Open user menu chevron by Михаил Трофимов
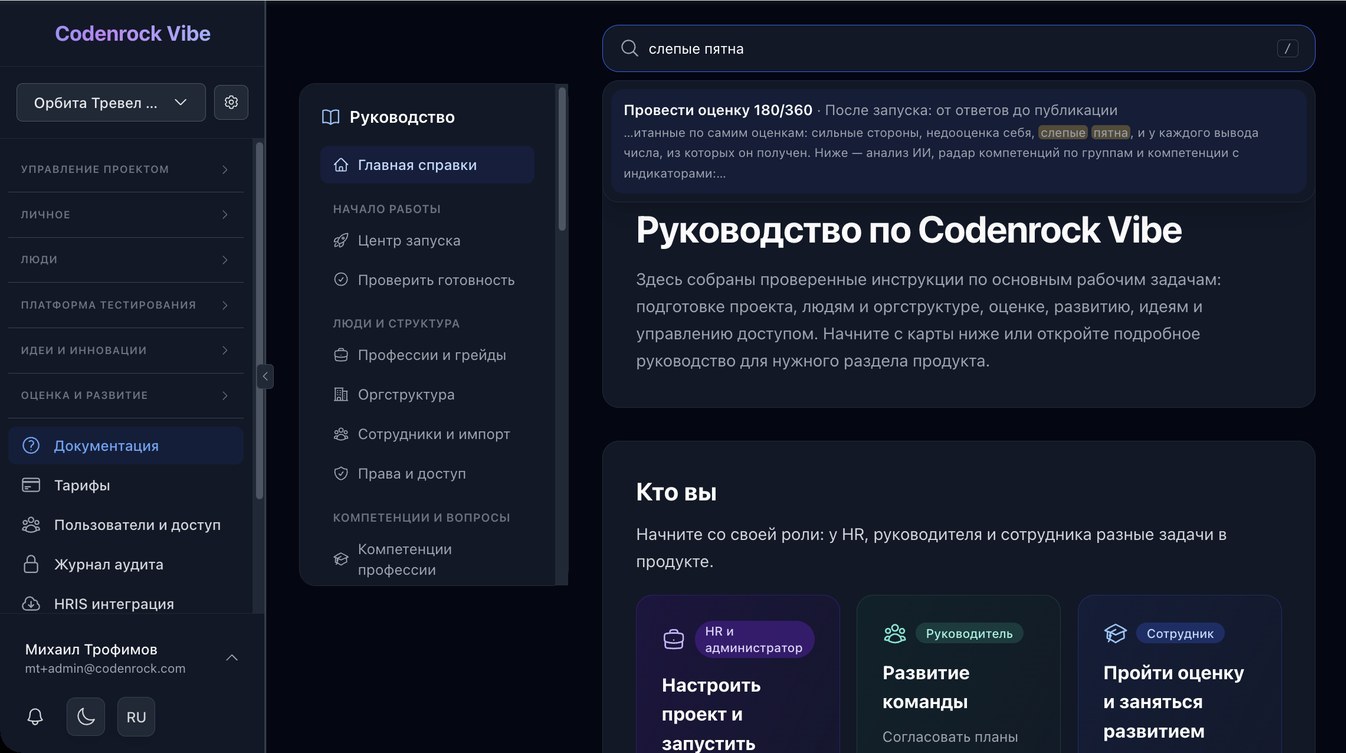Viewport: 1346px width, 753px height. (232, 658)
